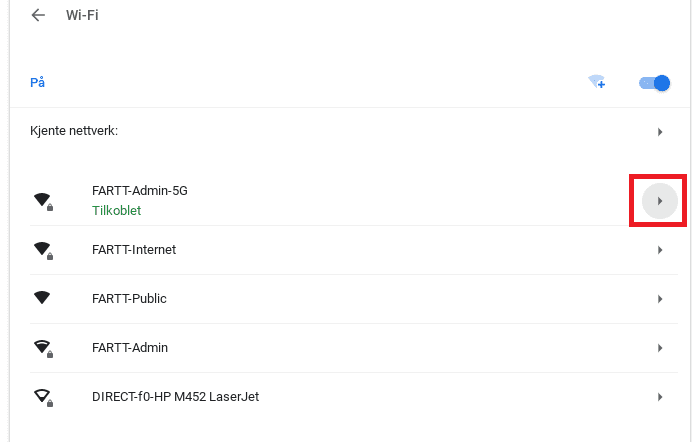Open details arrow for DIRECT-f0-HP M452 LaserJet
The height and width of the screenshot is (442, 694).
(660, 397)
